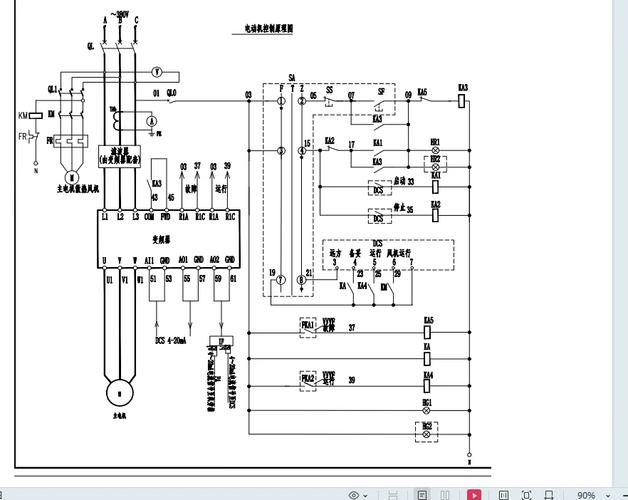Zoom out with the minus button
628x500 pixels.
621,494
